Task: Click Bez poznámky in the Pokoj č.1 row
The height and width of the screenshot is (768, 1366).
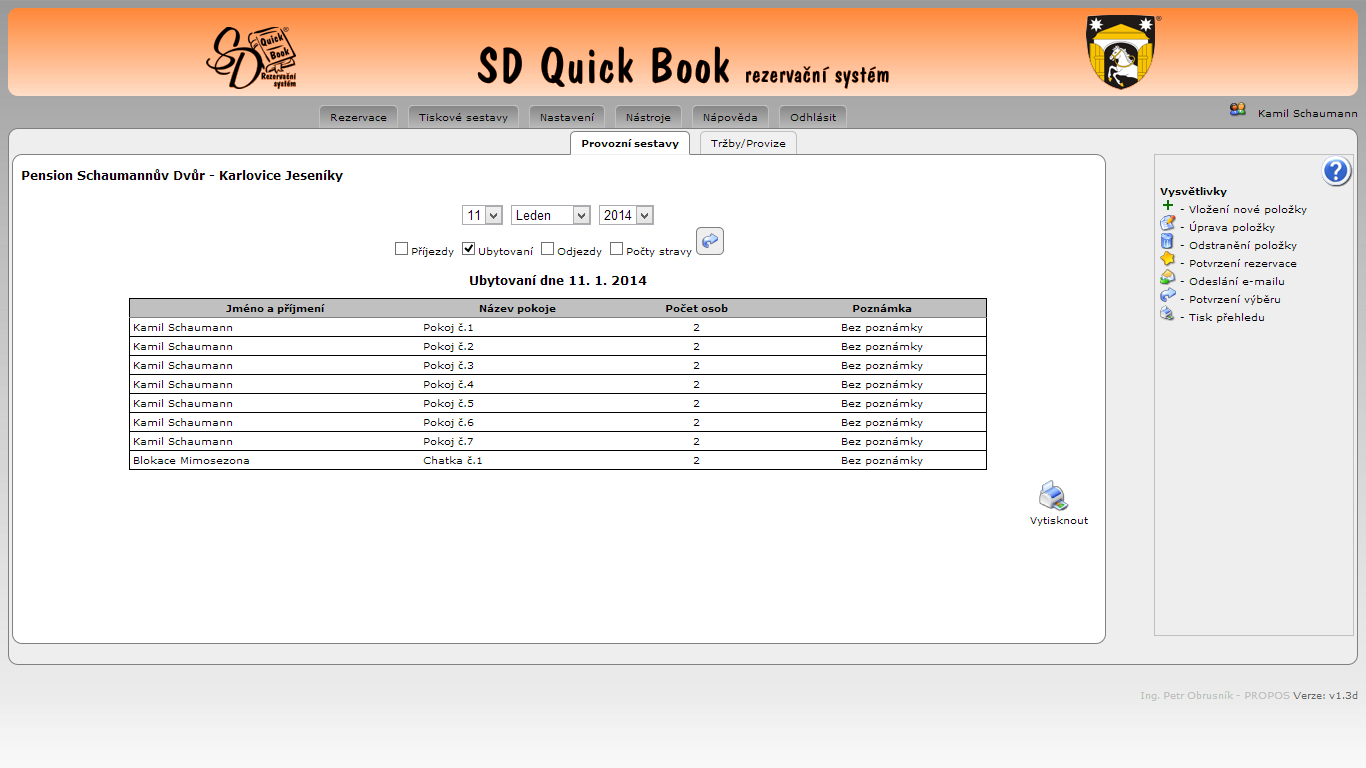Action: pos(882,327)
